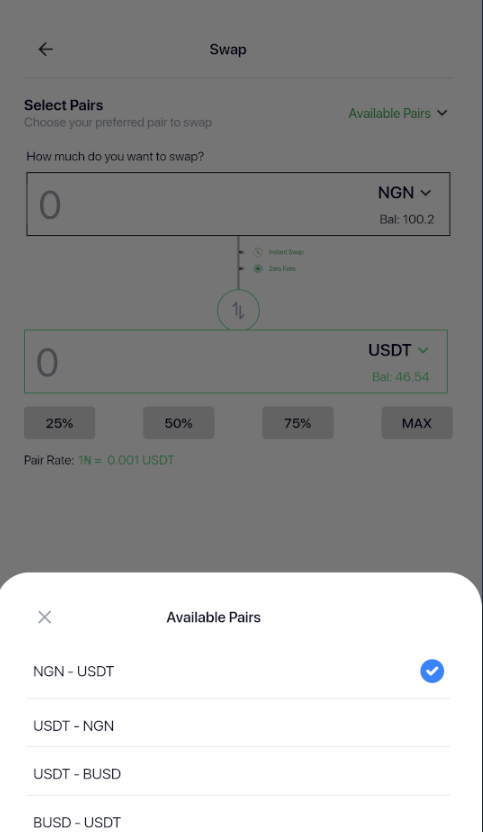Click the 75% amount button

pos(298,423)
